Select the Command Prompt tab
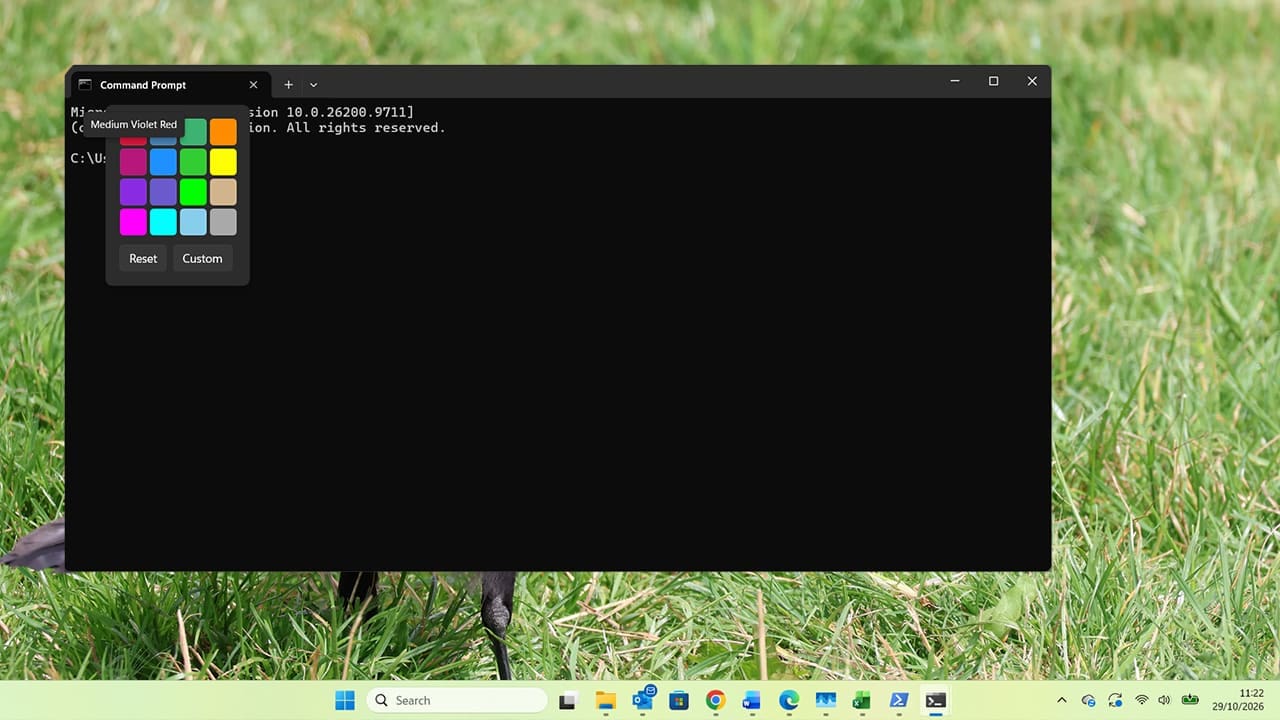The image size is (1280, 720). click(168, 85)
